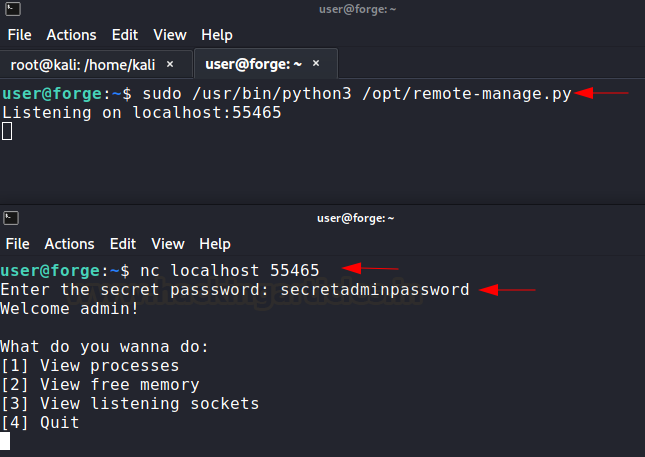Click the bottom window title bar user@forge: ~
Screen dimensions: 645x457
pos(355,218)
